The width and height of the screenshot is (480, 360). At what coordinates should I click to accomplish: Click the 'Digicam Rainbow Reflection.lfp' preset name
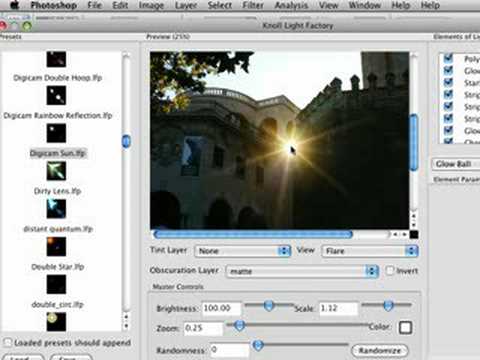pos(58,116)
